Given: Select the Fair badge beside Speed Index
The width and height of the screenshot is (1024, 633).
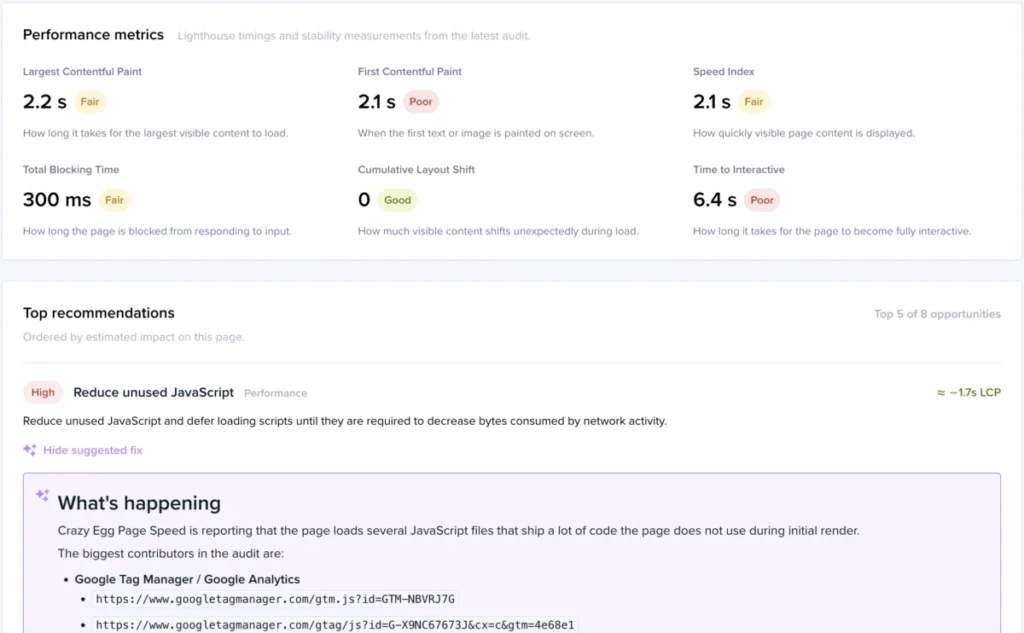Looking at the screenshot, I should tap(754, 102).
